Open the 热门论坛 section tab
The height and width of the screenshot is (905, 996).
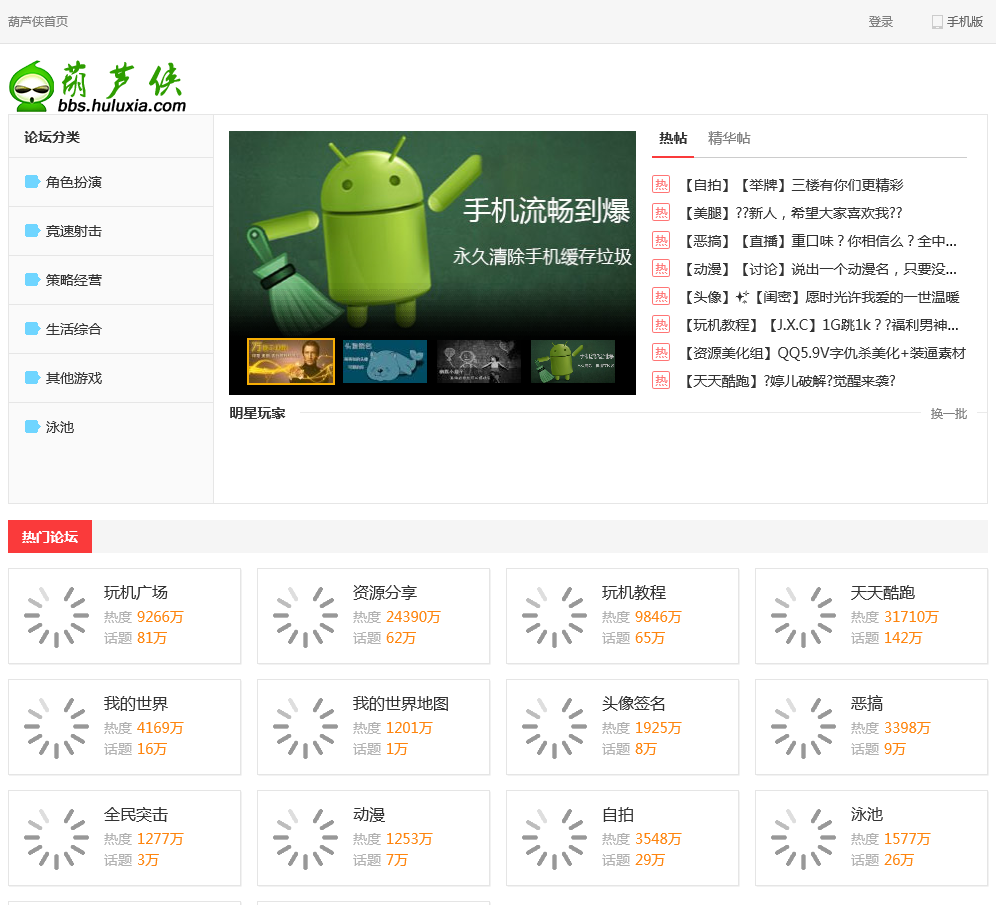pos(50,537)
